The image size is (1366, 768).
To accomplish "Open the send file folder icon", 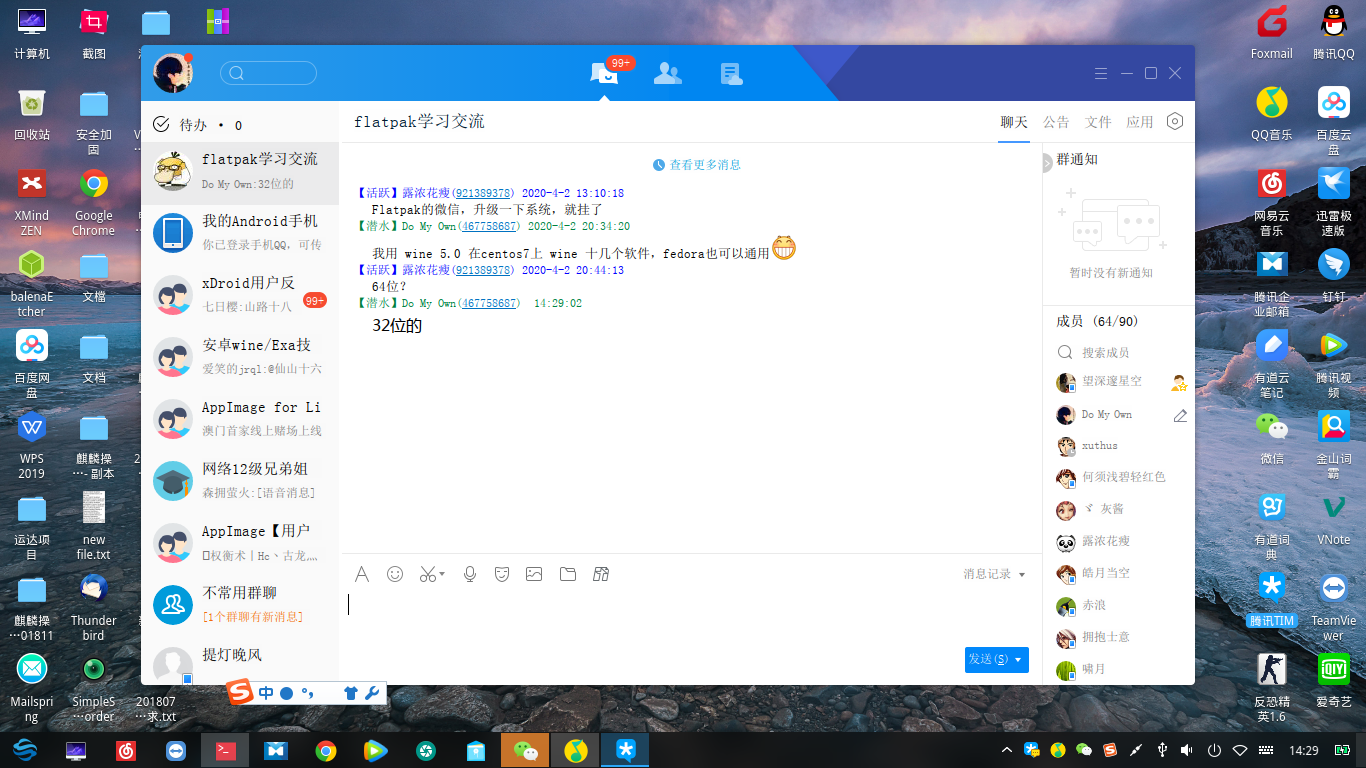I will [x=568, y=574].
